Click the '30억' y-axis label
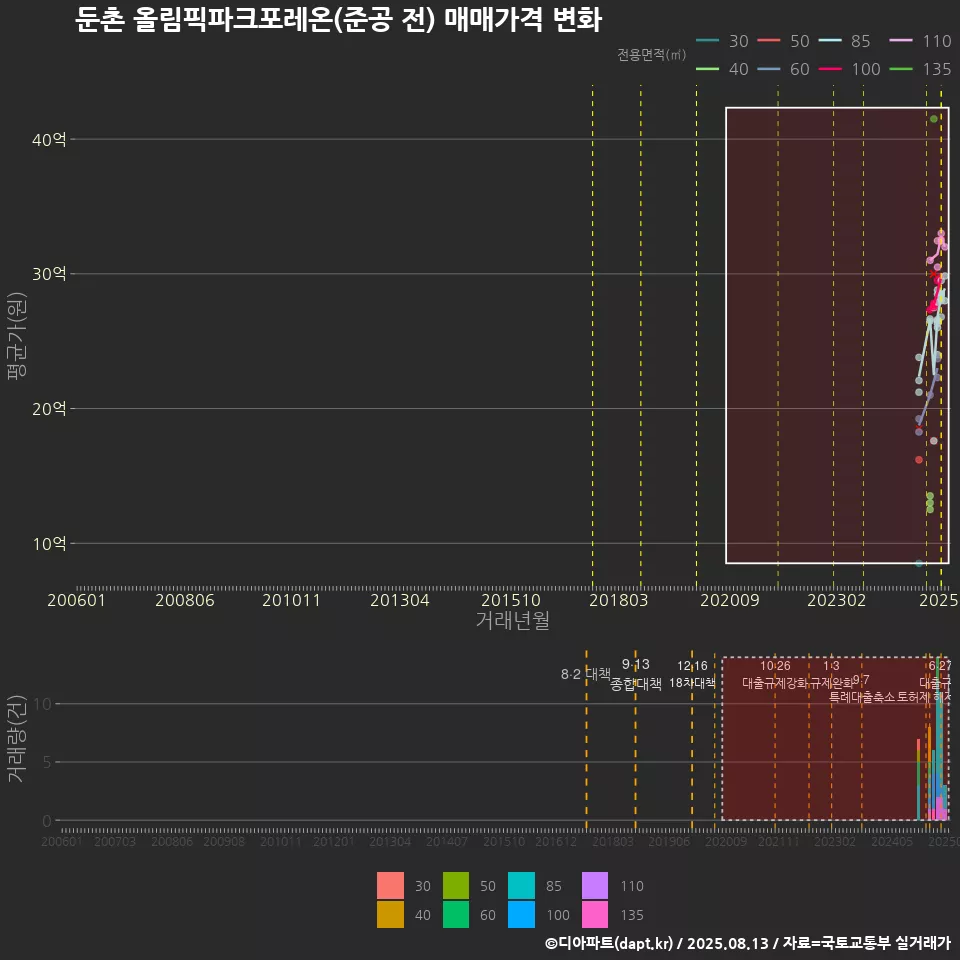 [x=49, y=274]
